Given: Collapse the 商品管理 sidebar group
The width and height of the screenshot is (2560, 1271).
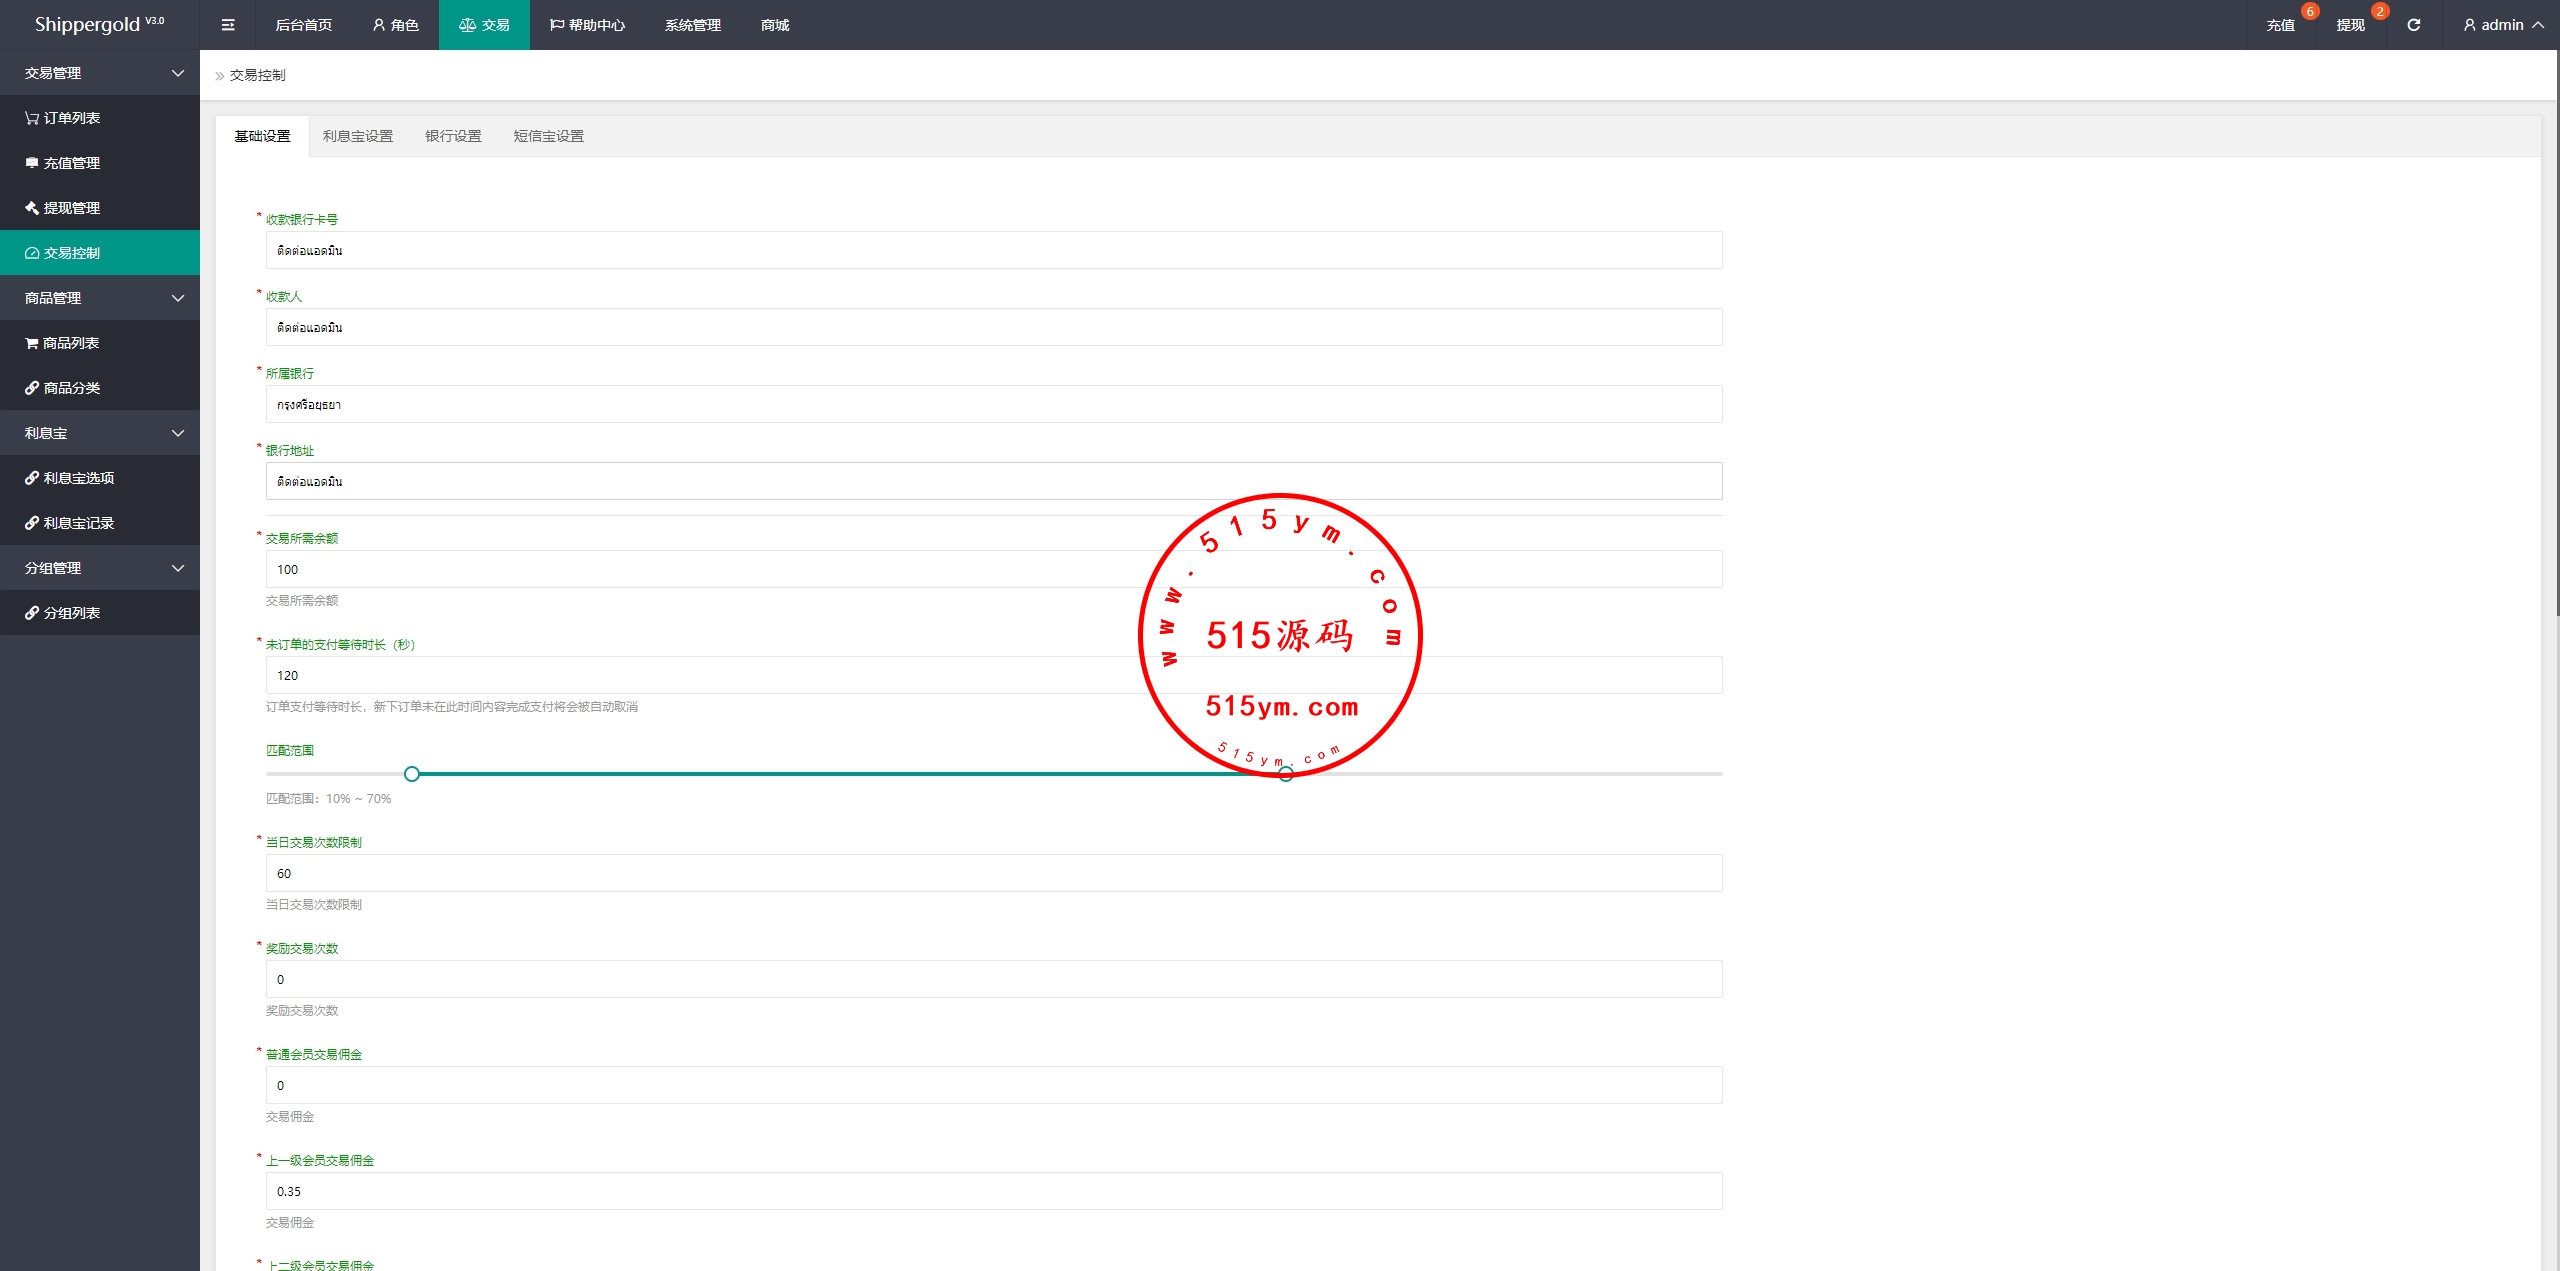Looking at the screenshot, I should 100,298.
